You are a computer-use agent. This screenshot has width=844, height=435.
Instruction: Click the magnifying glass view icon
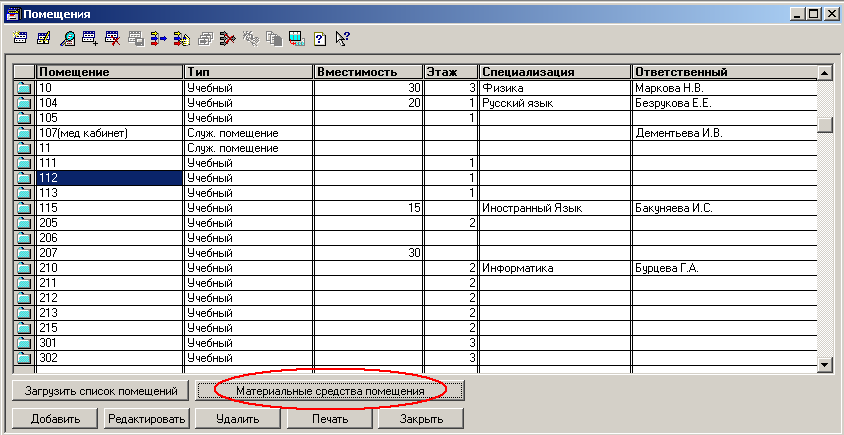click(x=66, y=40)
